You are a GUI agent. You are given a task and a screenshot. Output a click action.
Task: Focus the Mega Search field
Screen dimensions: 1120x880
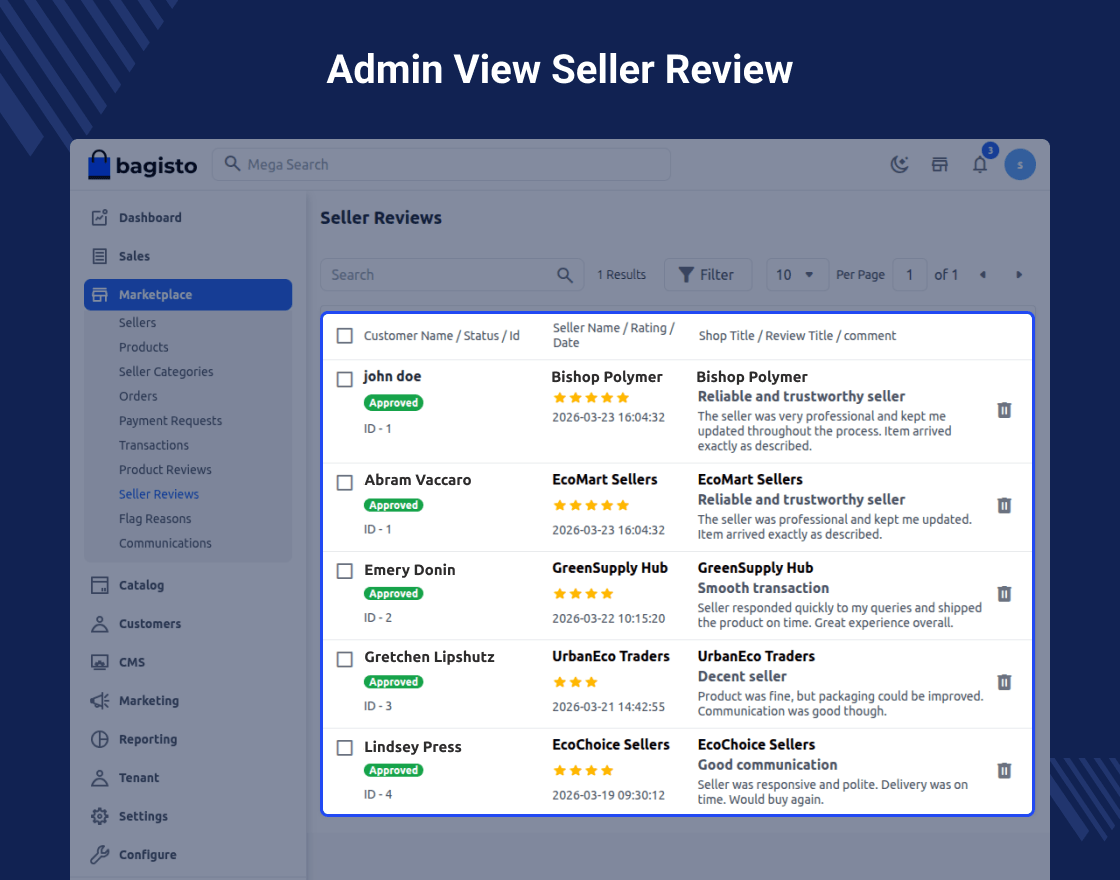coord(450,165)
